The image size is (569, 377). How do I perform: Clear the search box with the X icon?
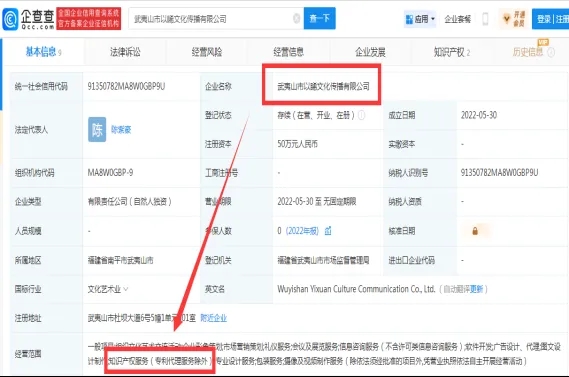point(296,18)
